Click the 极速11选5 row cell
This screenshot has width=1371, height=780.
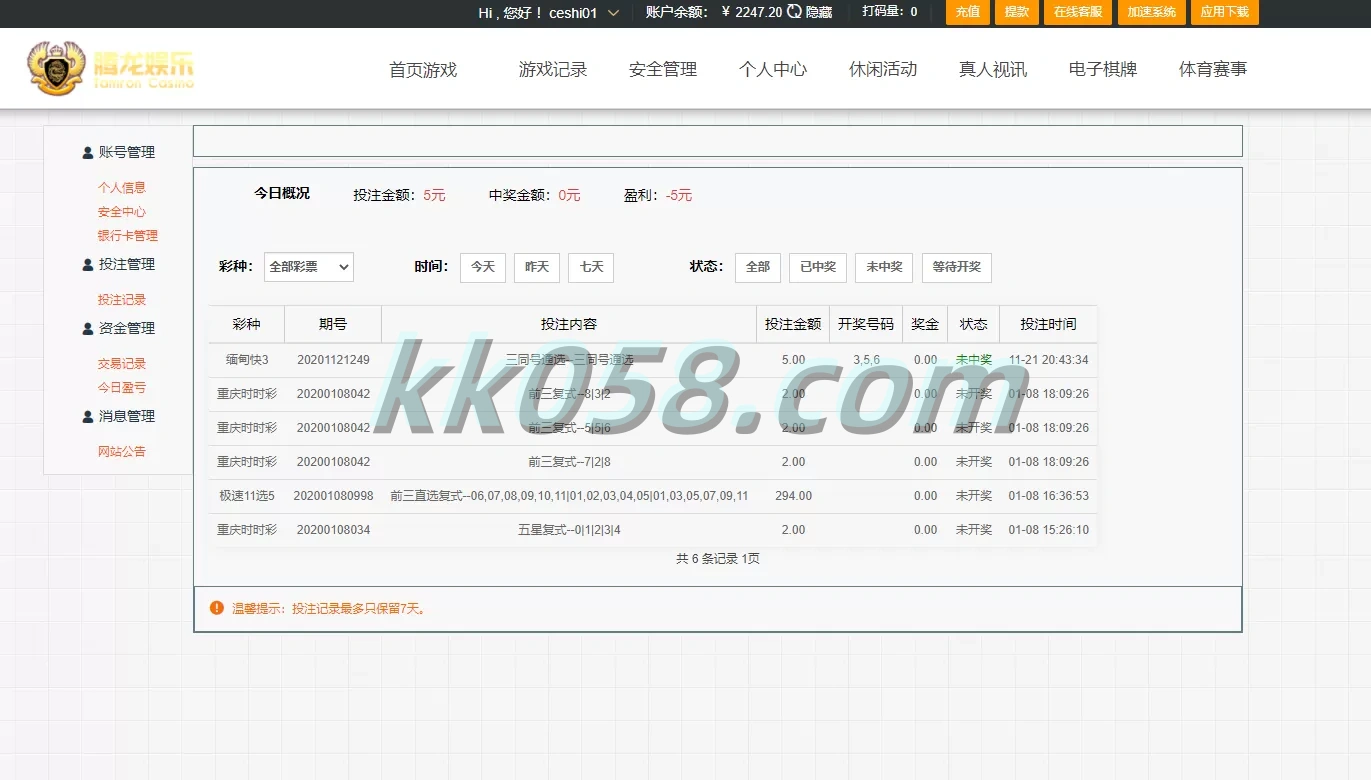(247, 496)
